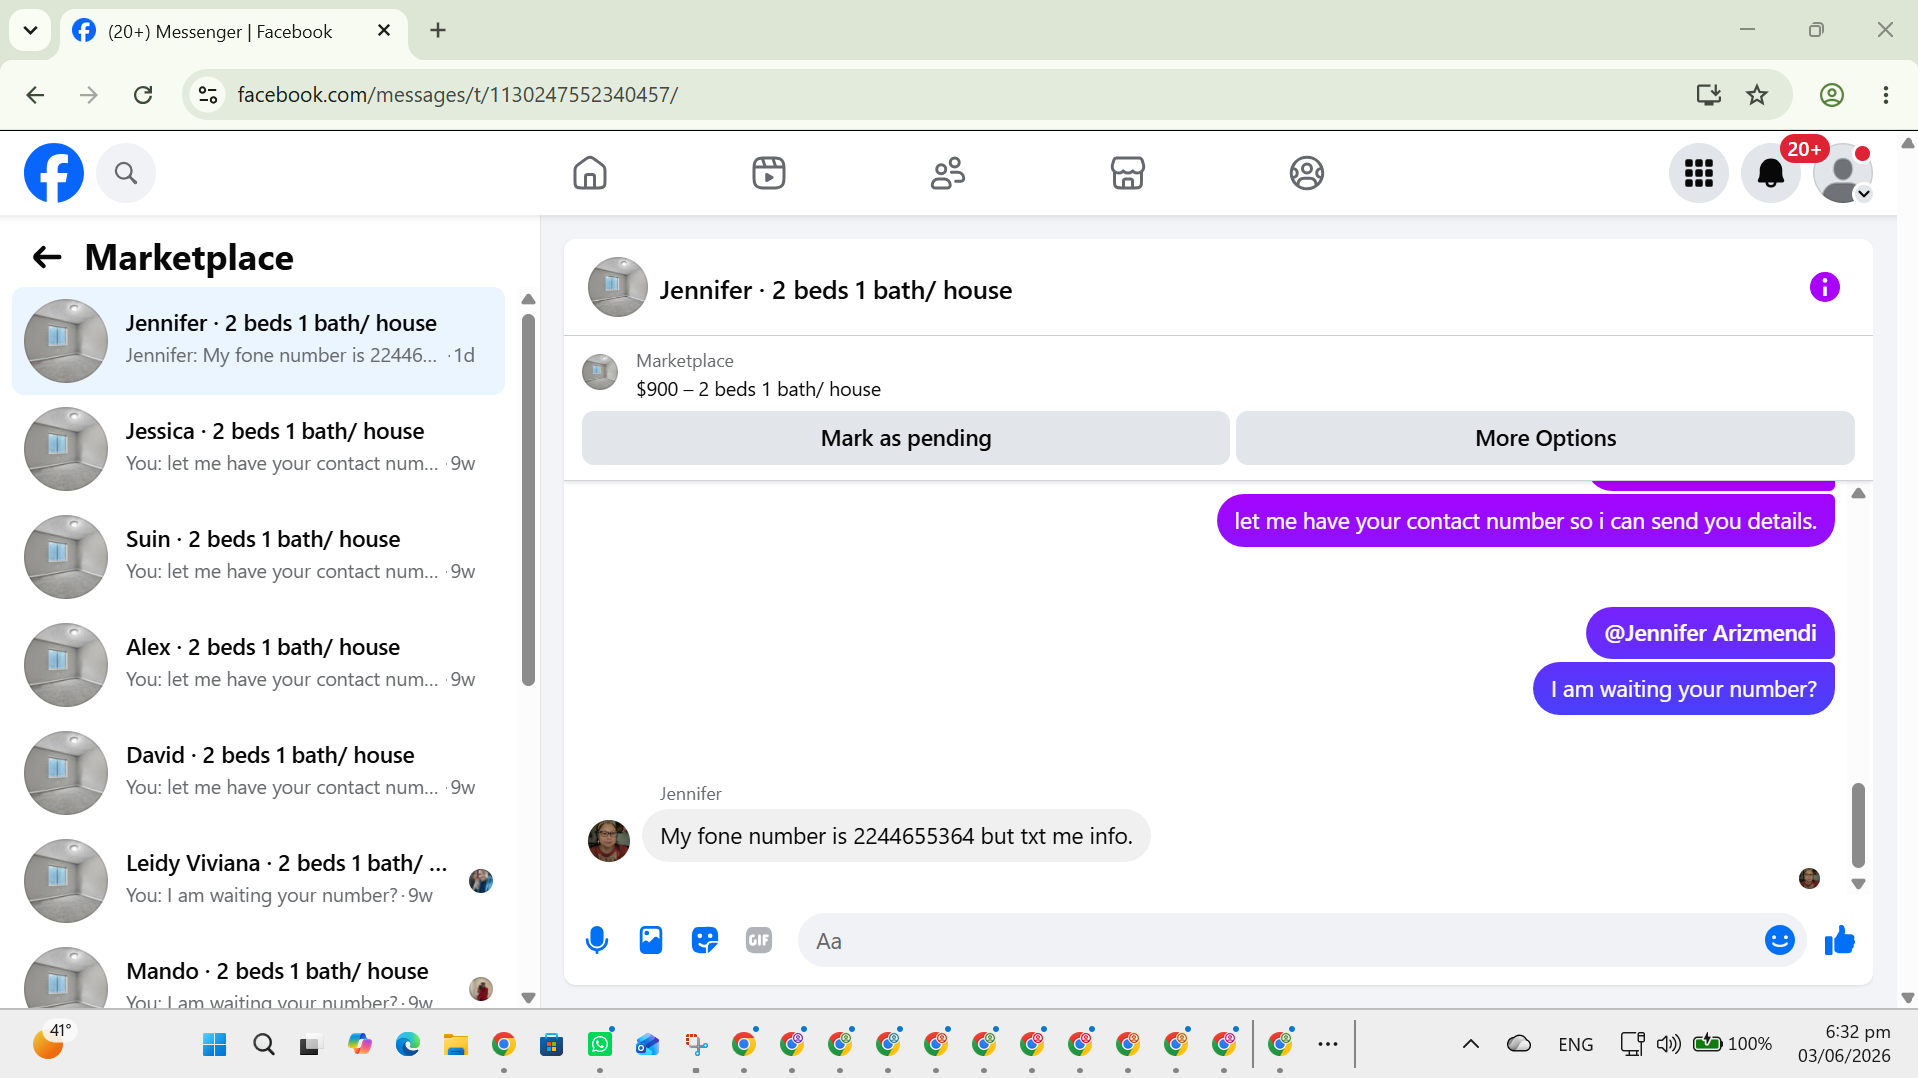The width and height of the screenshot is (1918, 1078).
Task: Click the listing thumbnail beside Marketplace label
Action: (x=600, y=372)
